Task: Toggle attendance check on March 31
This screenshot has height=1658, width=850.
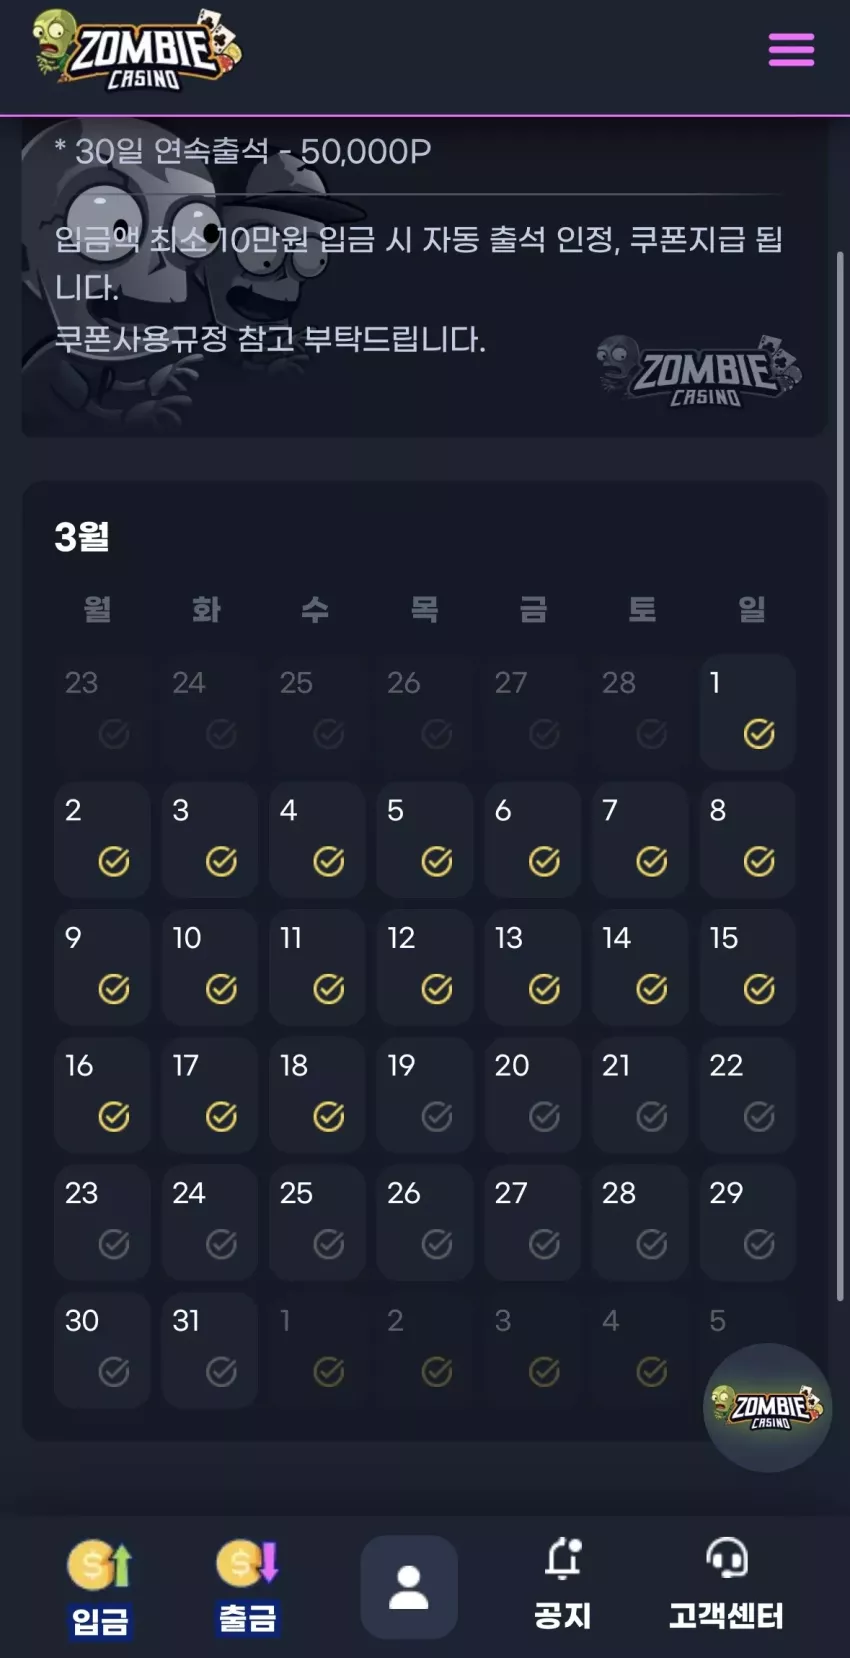Action: tap(221, 1371)
